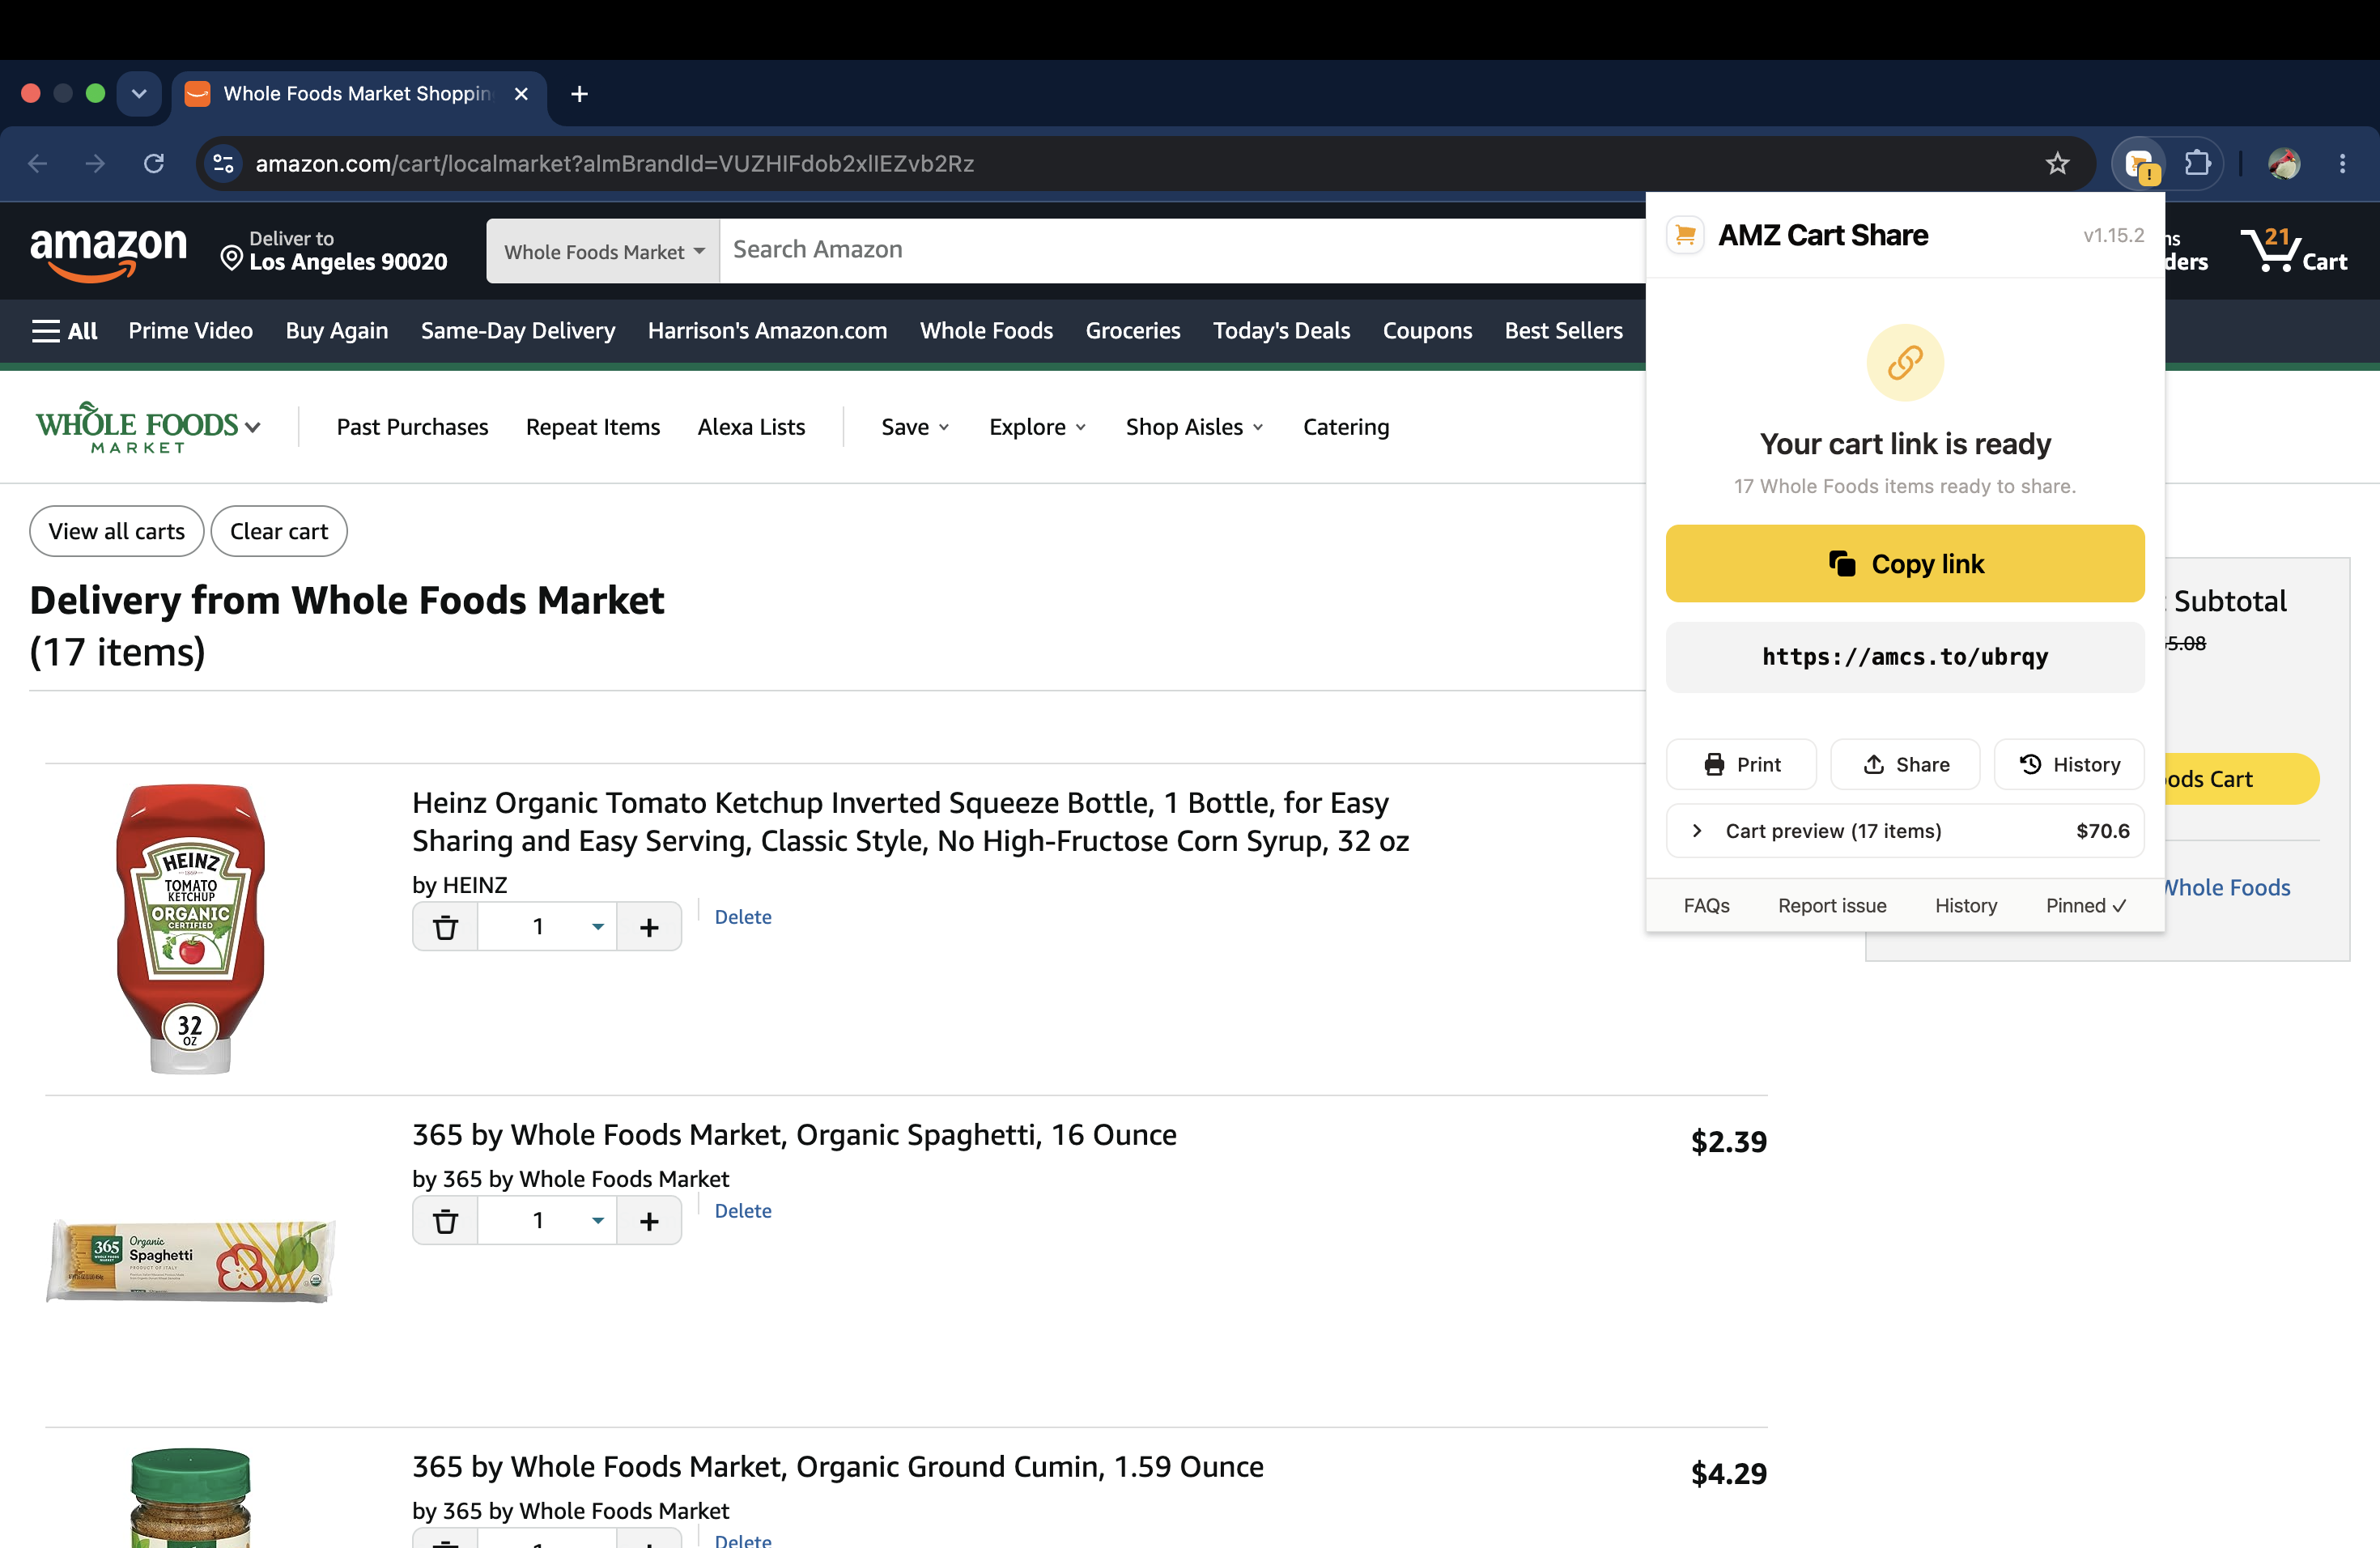Click the Search Amazon input field
Image resolution: width=2380 pixels, height=1548 pixels.
1182,251
